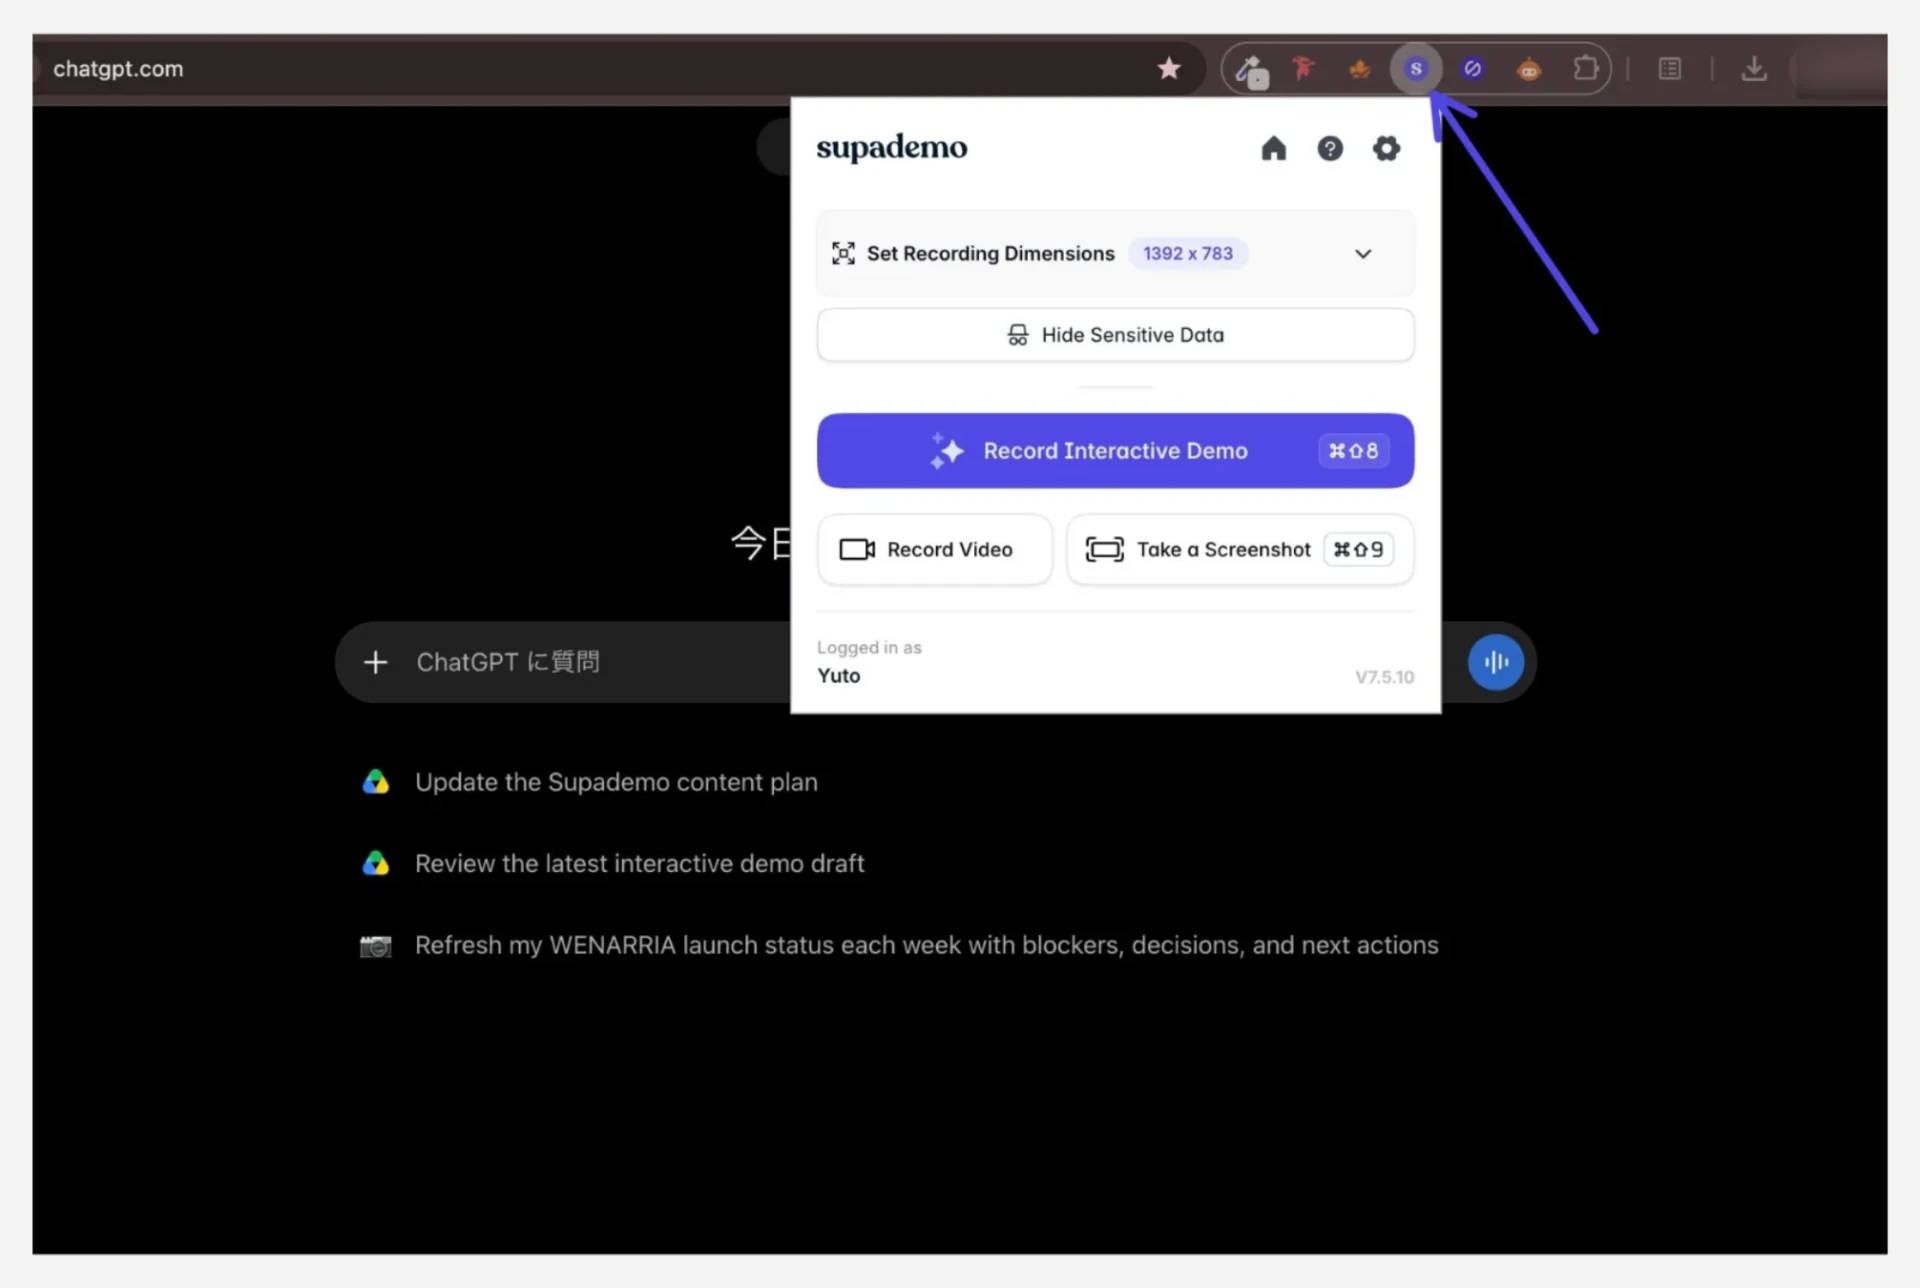Click camera icon beside WENARRIA suggestion
This screenshot has width=1920, height=1288.
[375, 946]
